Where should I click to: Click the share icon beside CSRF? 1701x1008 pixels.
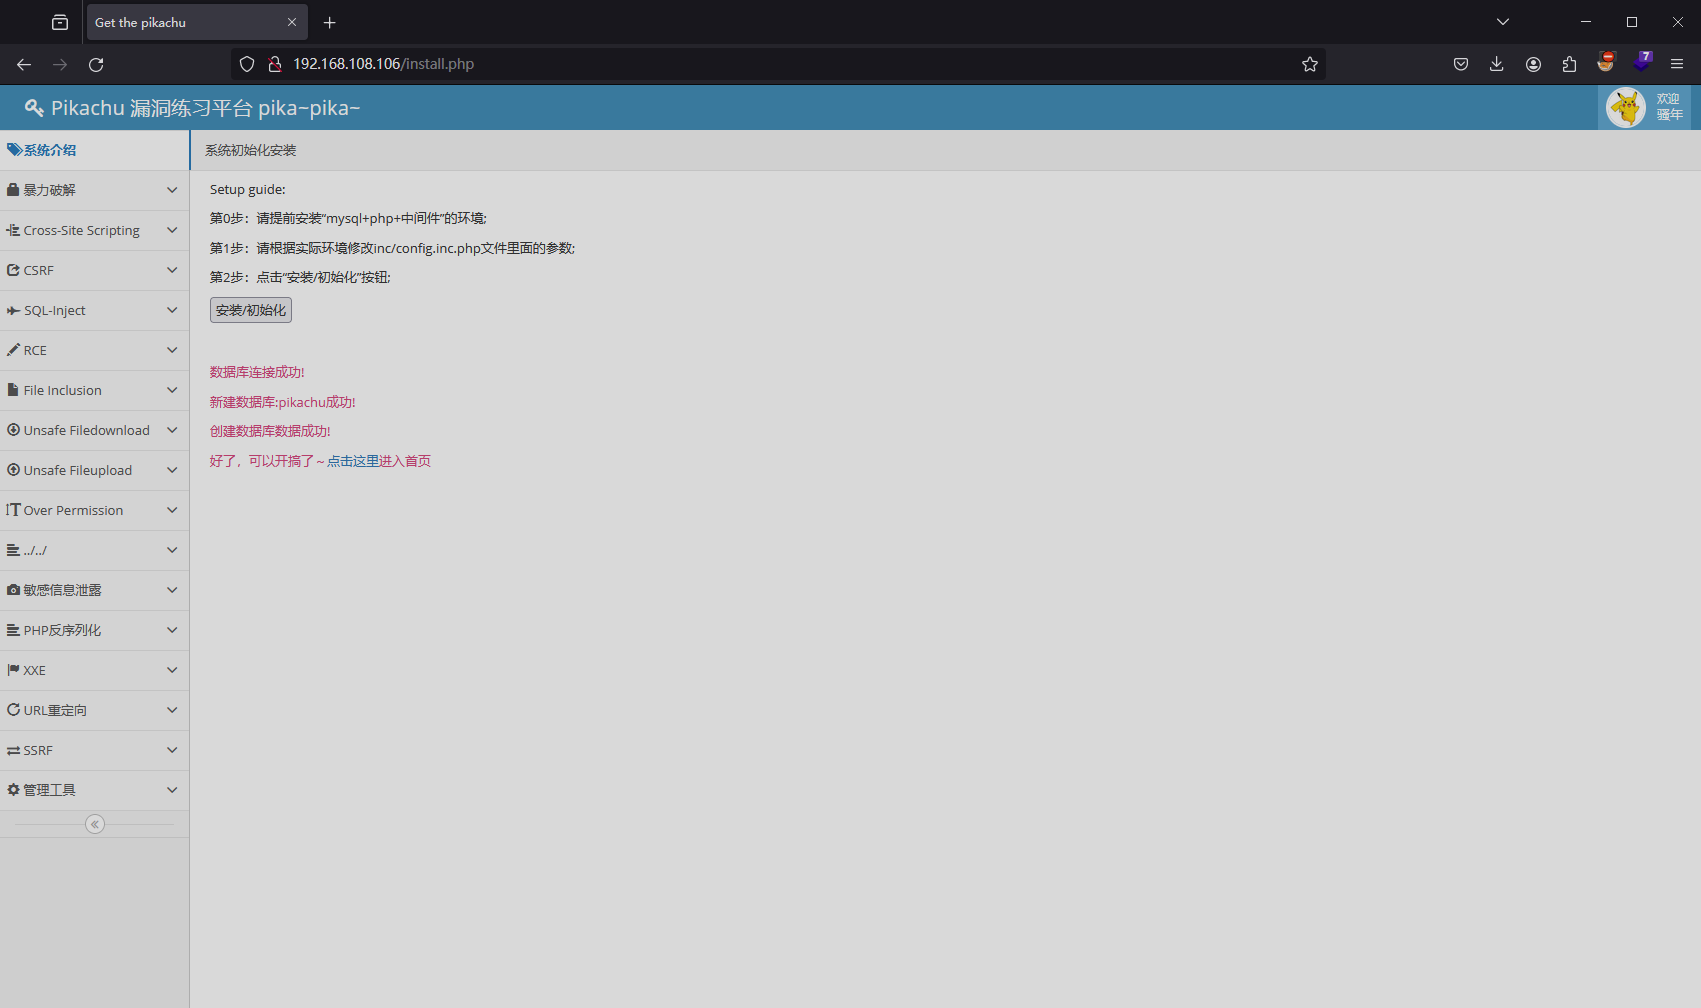click(x=13, y=270)
